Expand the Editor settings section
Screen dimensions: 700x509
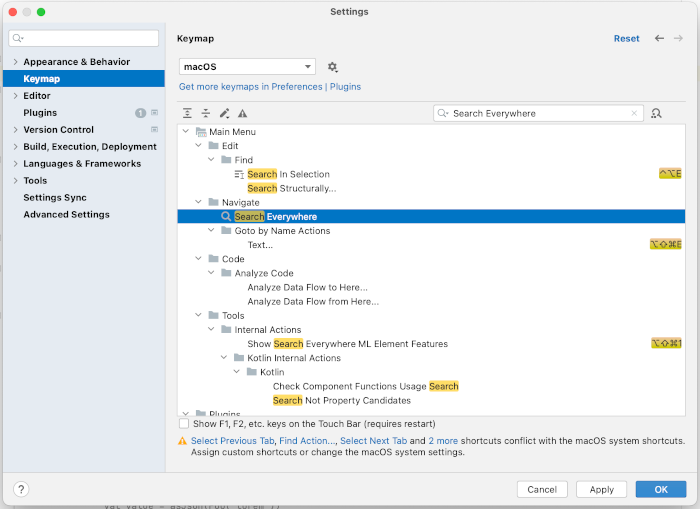click(16, 96)
